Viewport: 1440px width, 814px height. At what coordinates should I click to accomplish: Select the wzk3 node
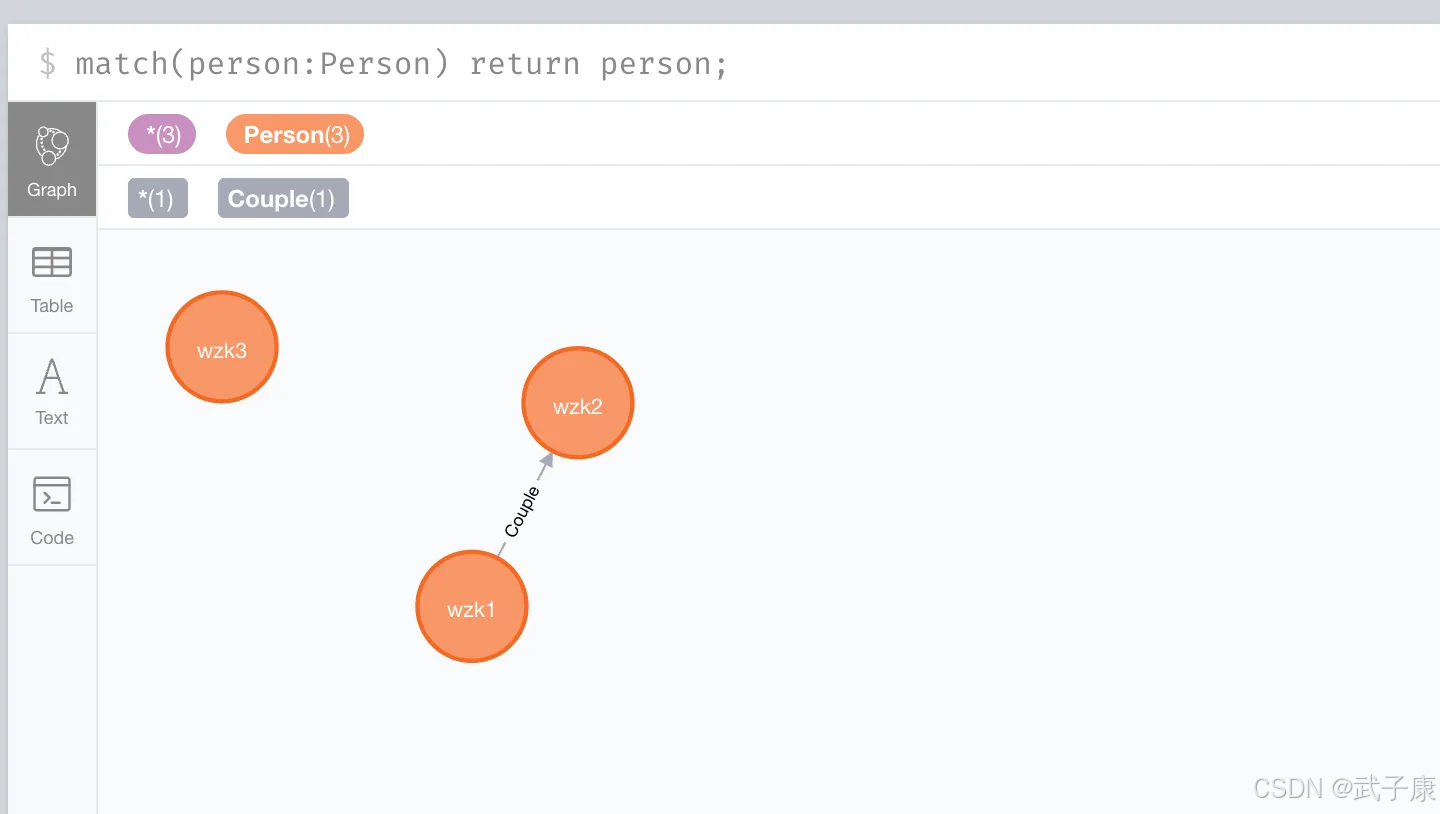221,347
